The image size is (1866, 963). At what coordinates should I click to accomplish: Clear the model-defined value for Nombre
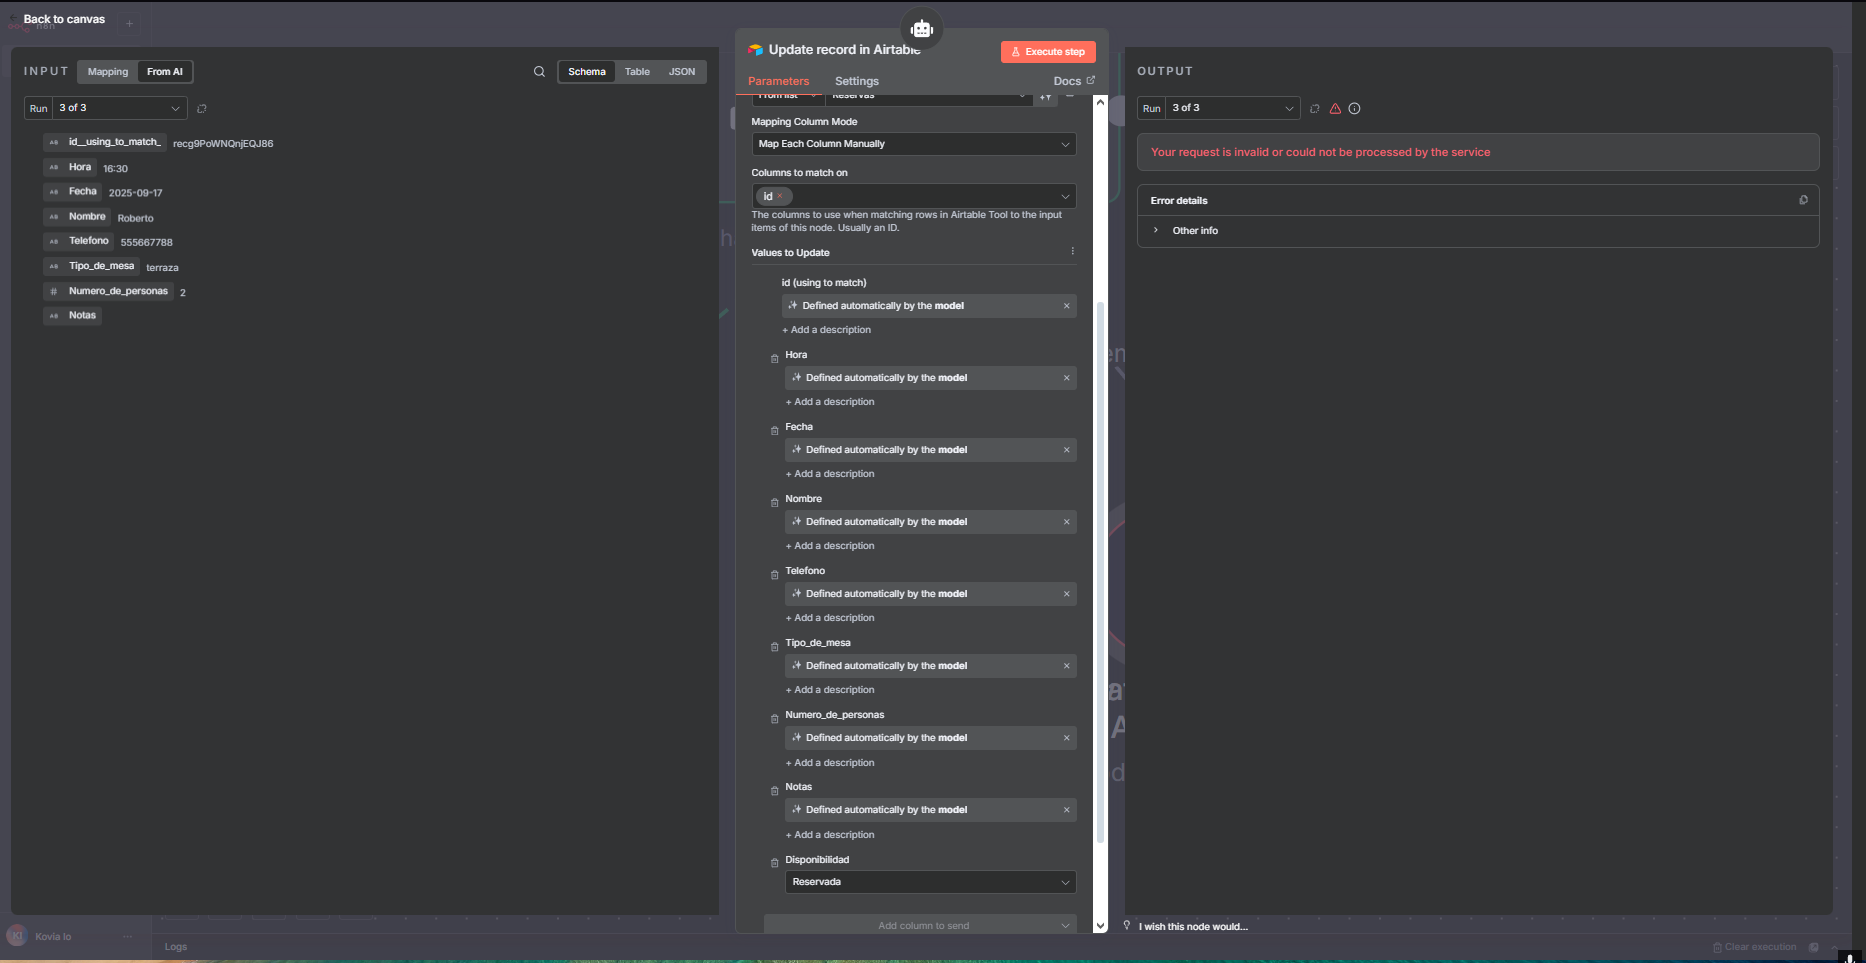pyautogui.click(x=1066, y=522)
